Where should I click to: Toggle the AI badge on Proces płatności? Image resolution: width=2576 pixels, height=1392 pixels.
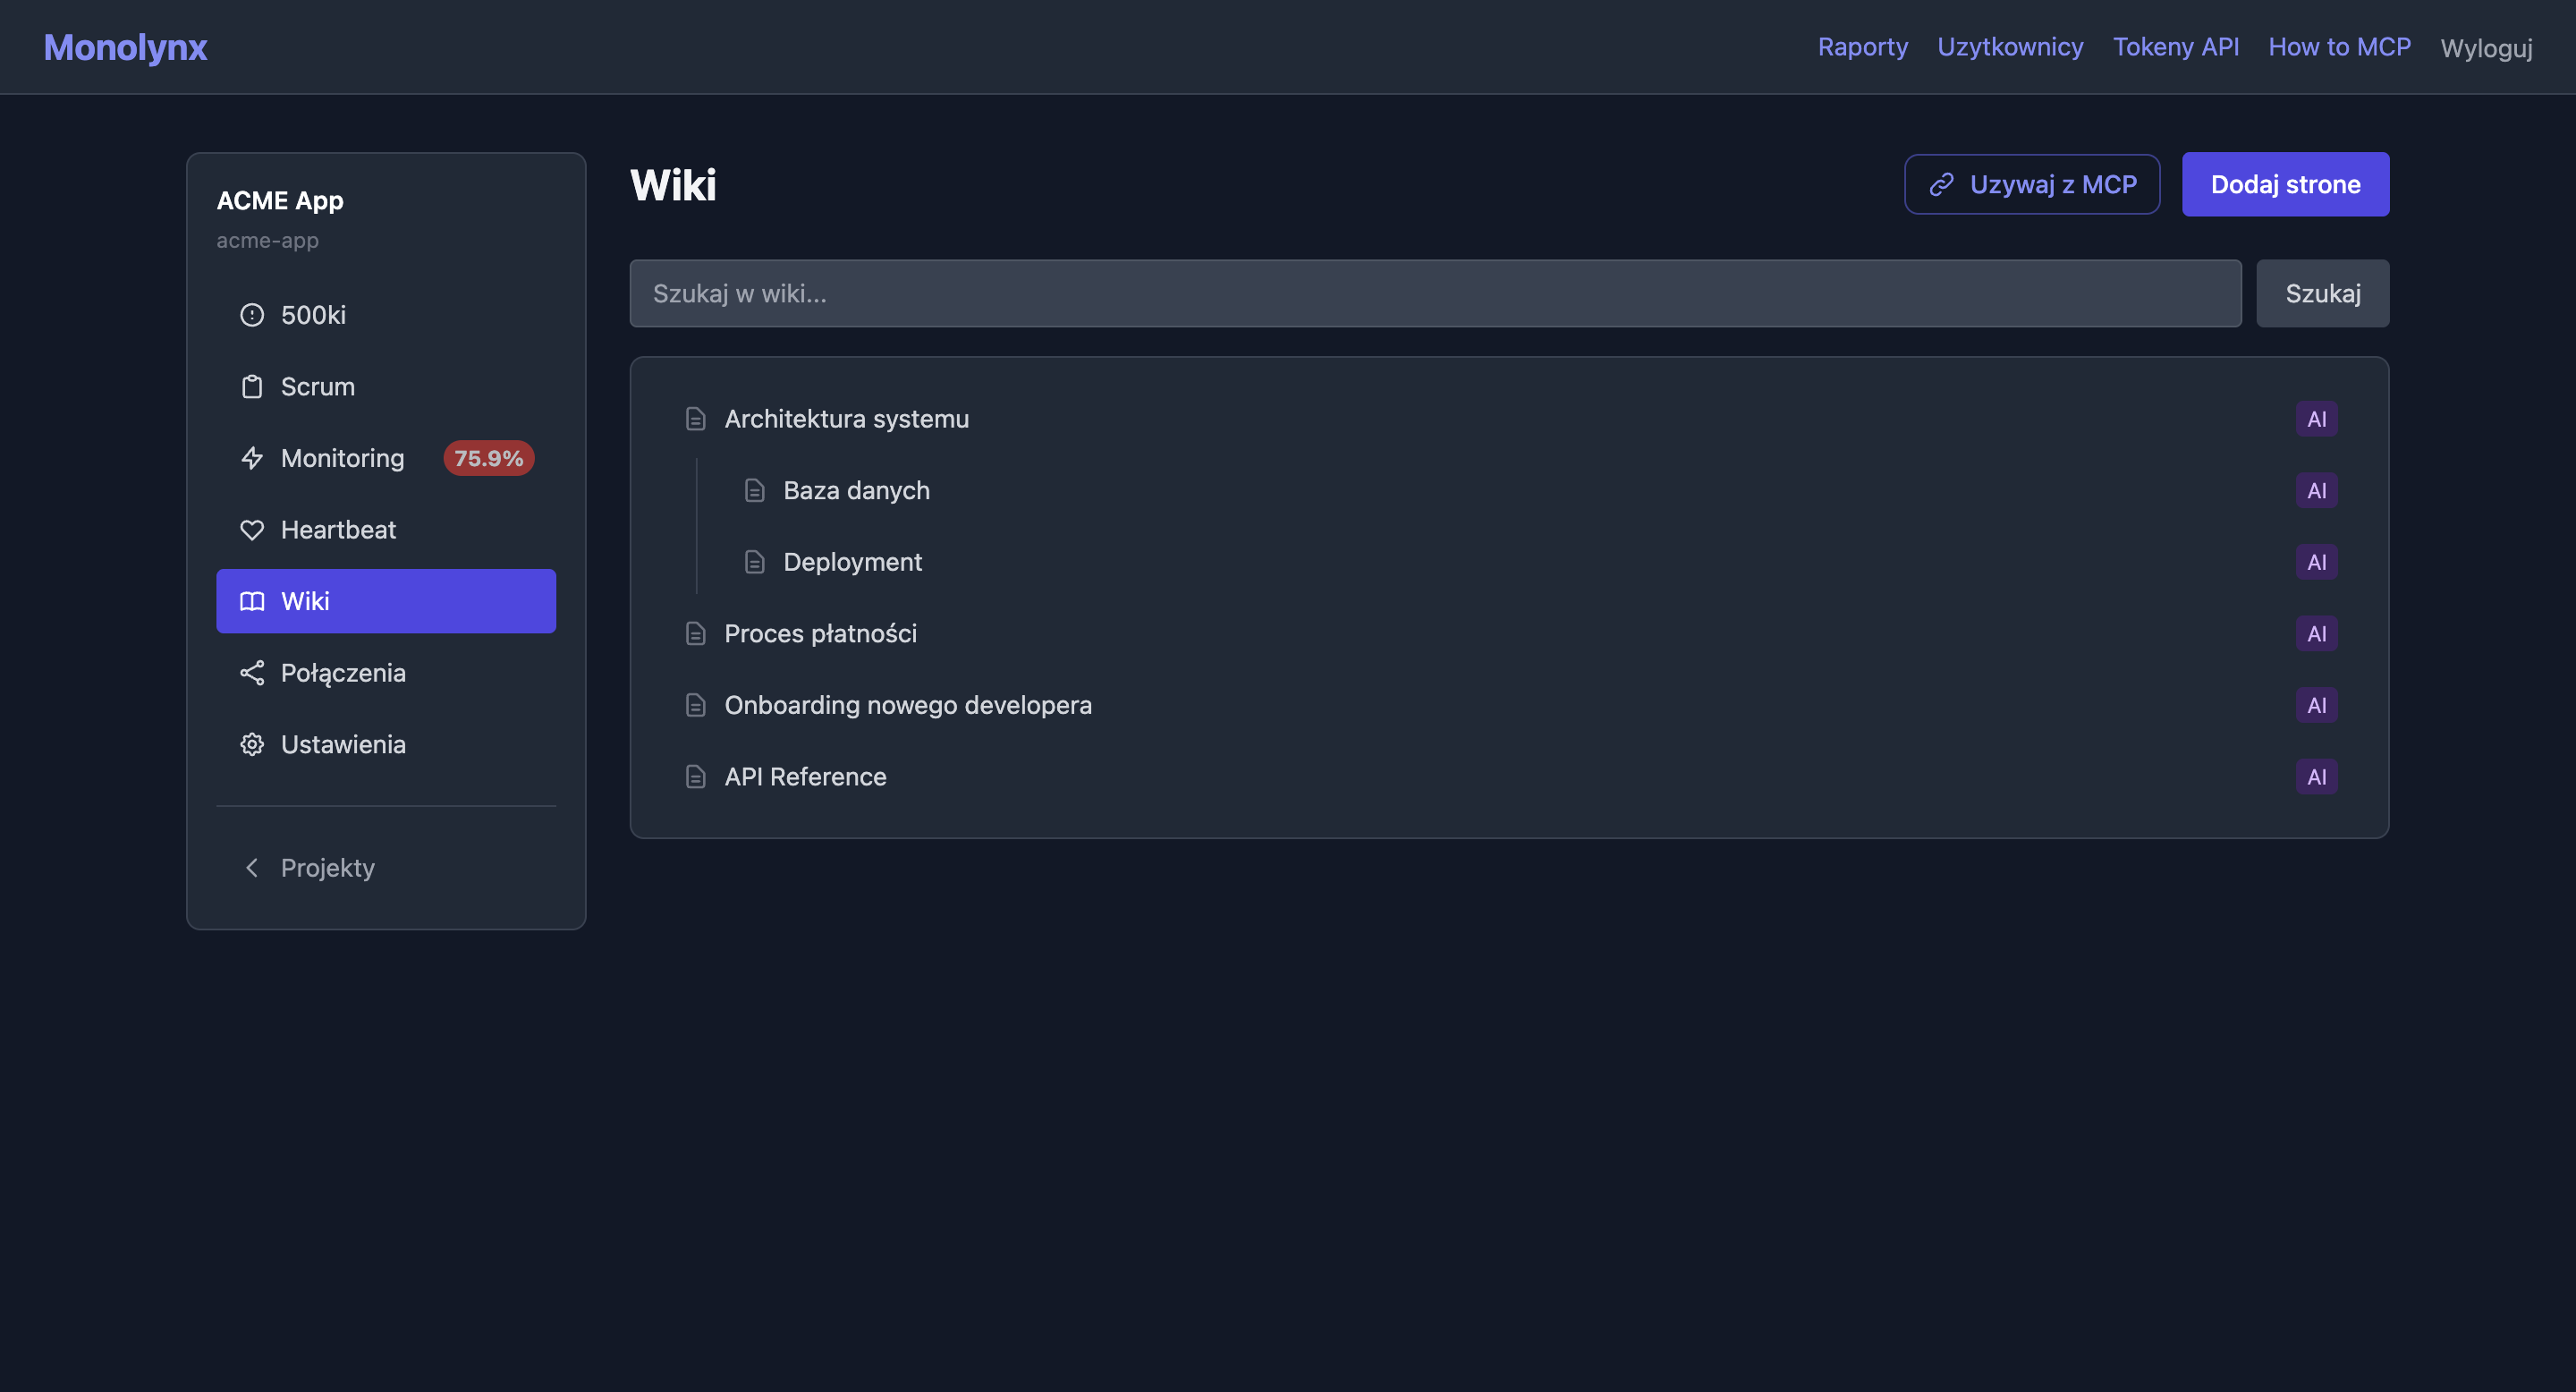tap(2318, 633)
